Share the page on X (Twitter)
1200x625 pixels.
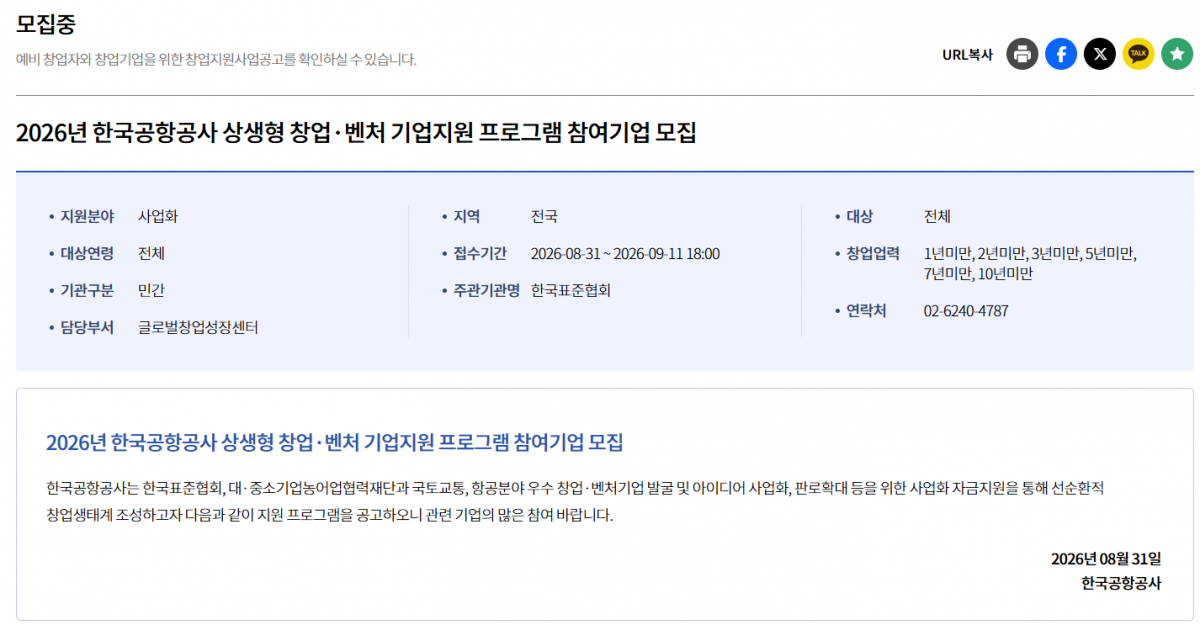[1100, 54]
